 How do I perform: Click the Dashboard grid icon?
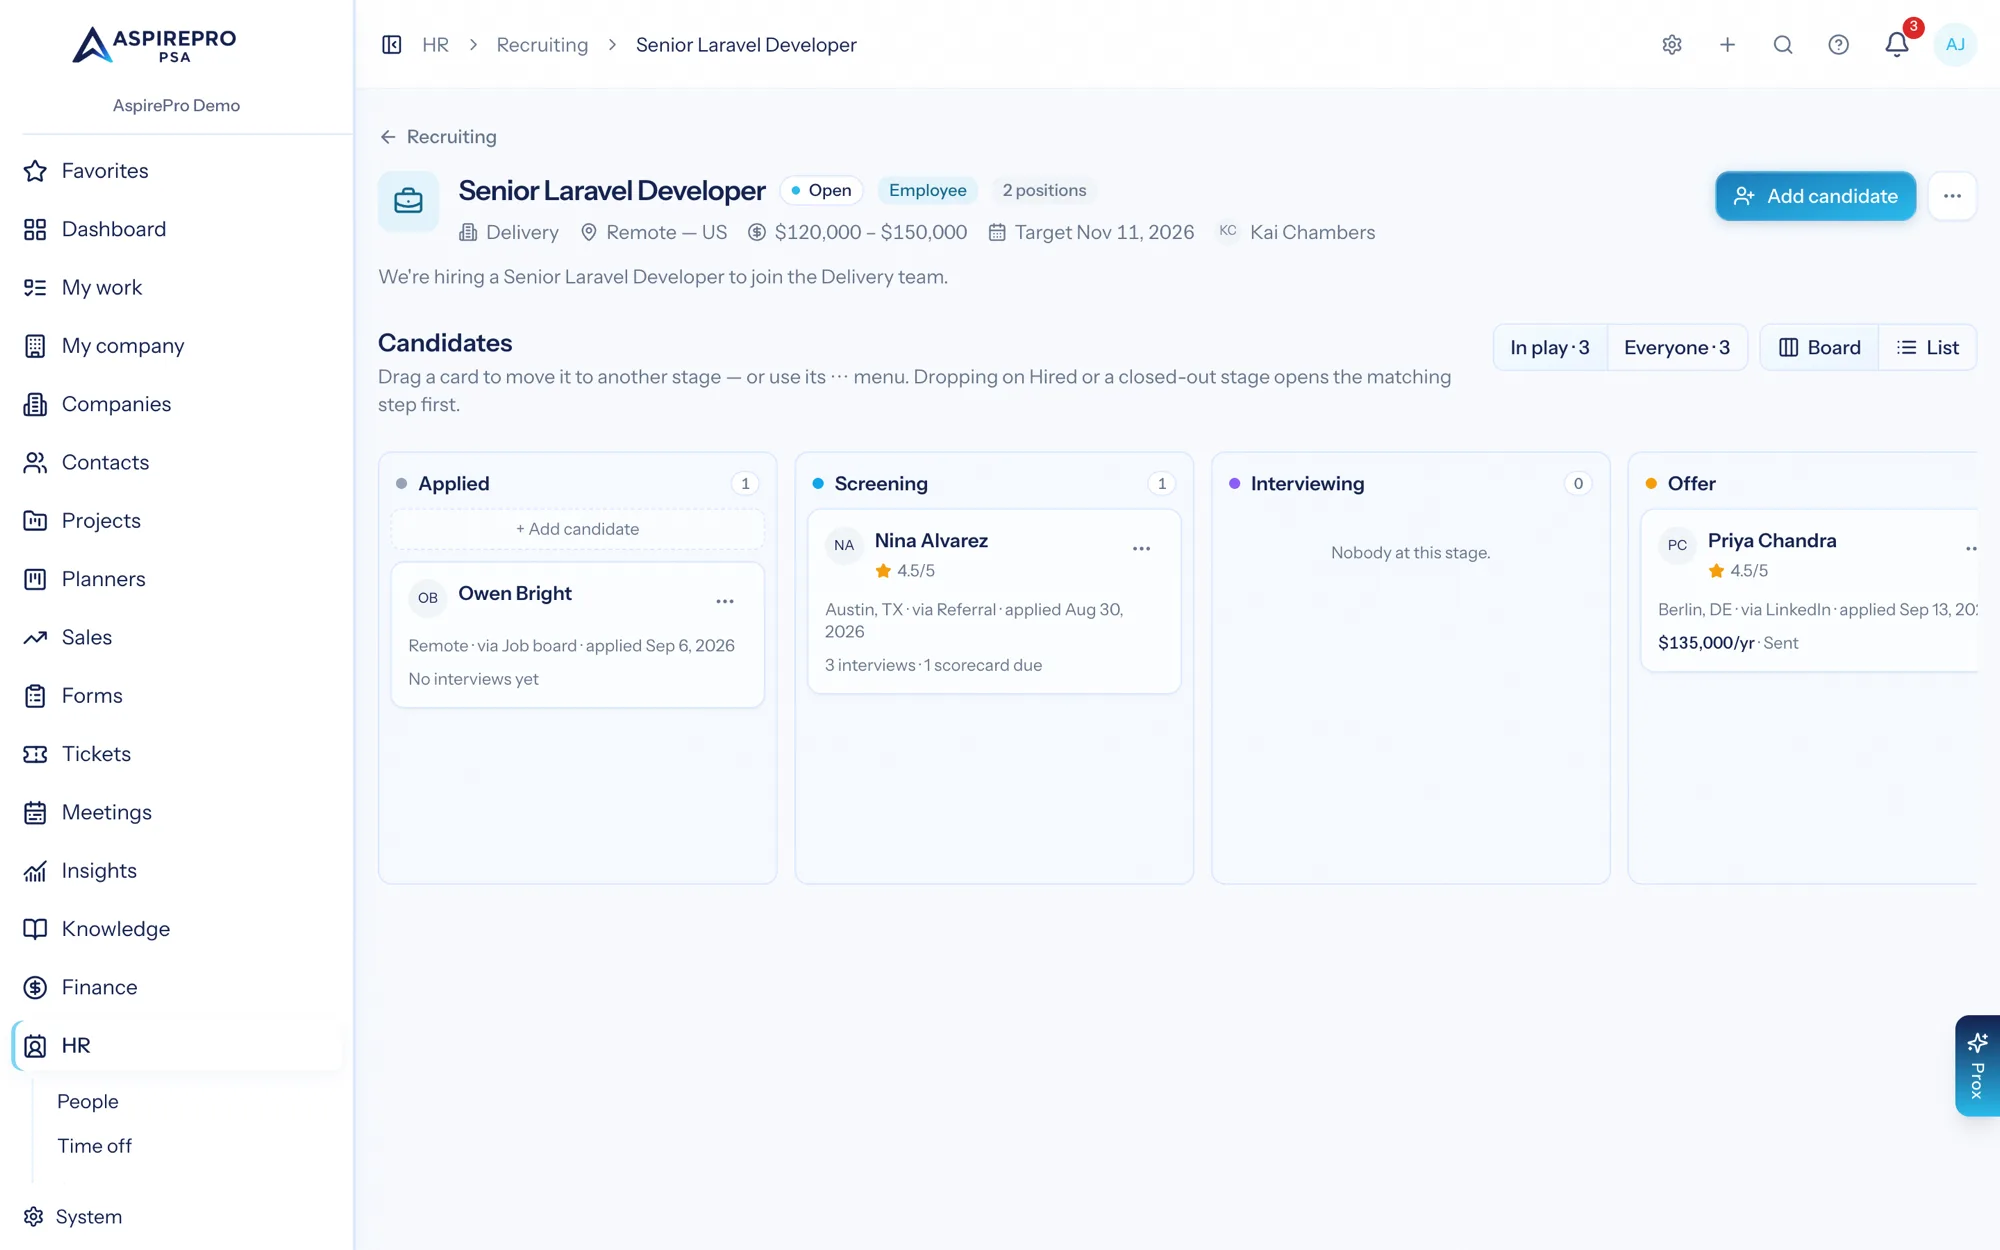[35, 229]
